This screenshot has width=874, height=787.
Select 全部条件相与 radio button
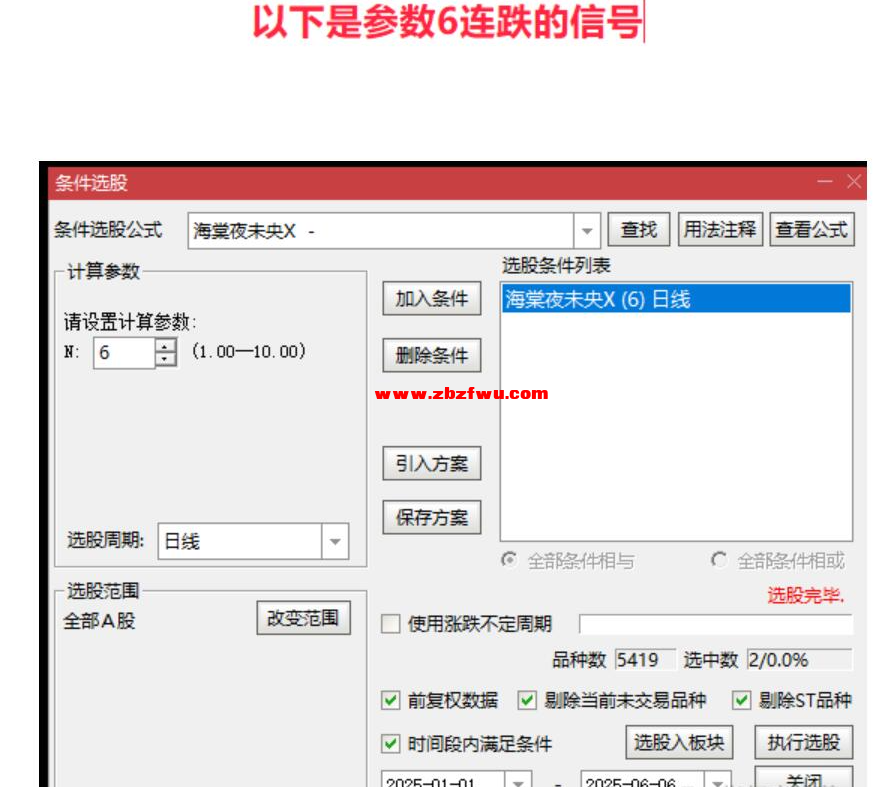click(509, 559)
